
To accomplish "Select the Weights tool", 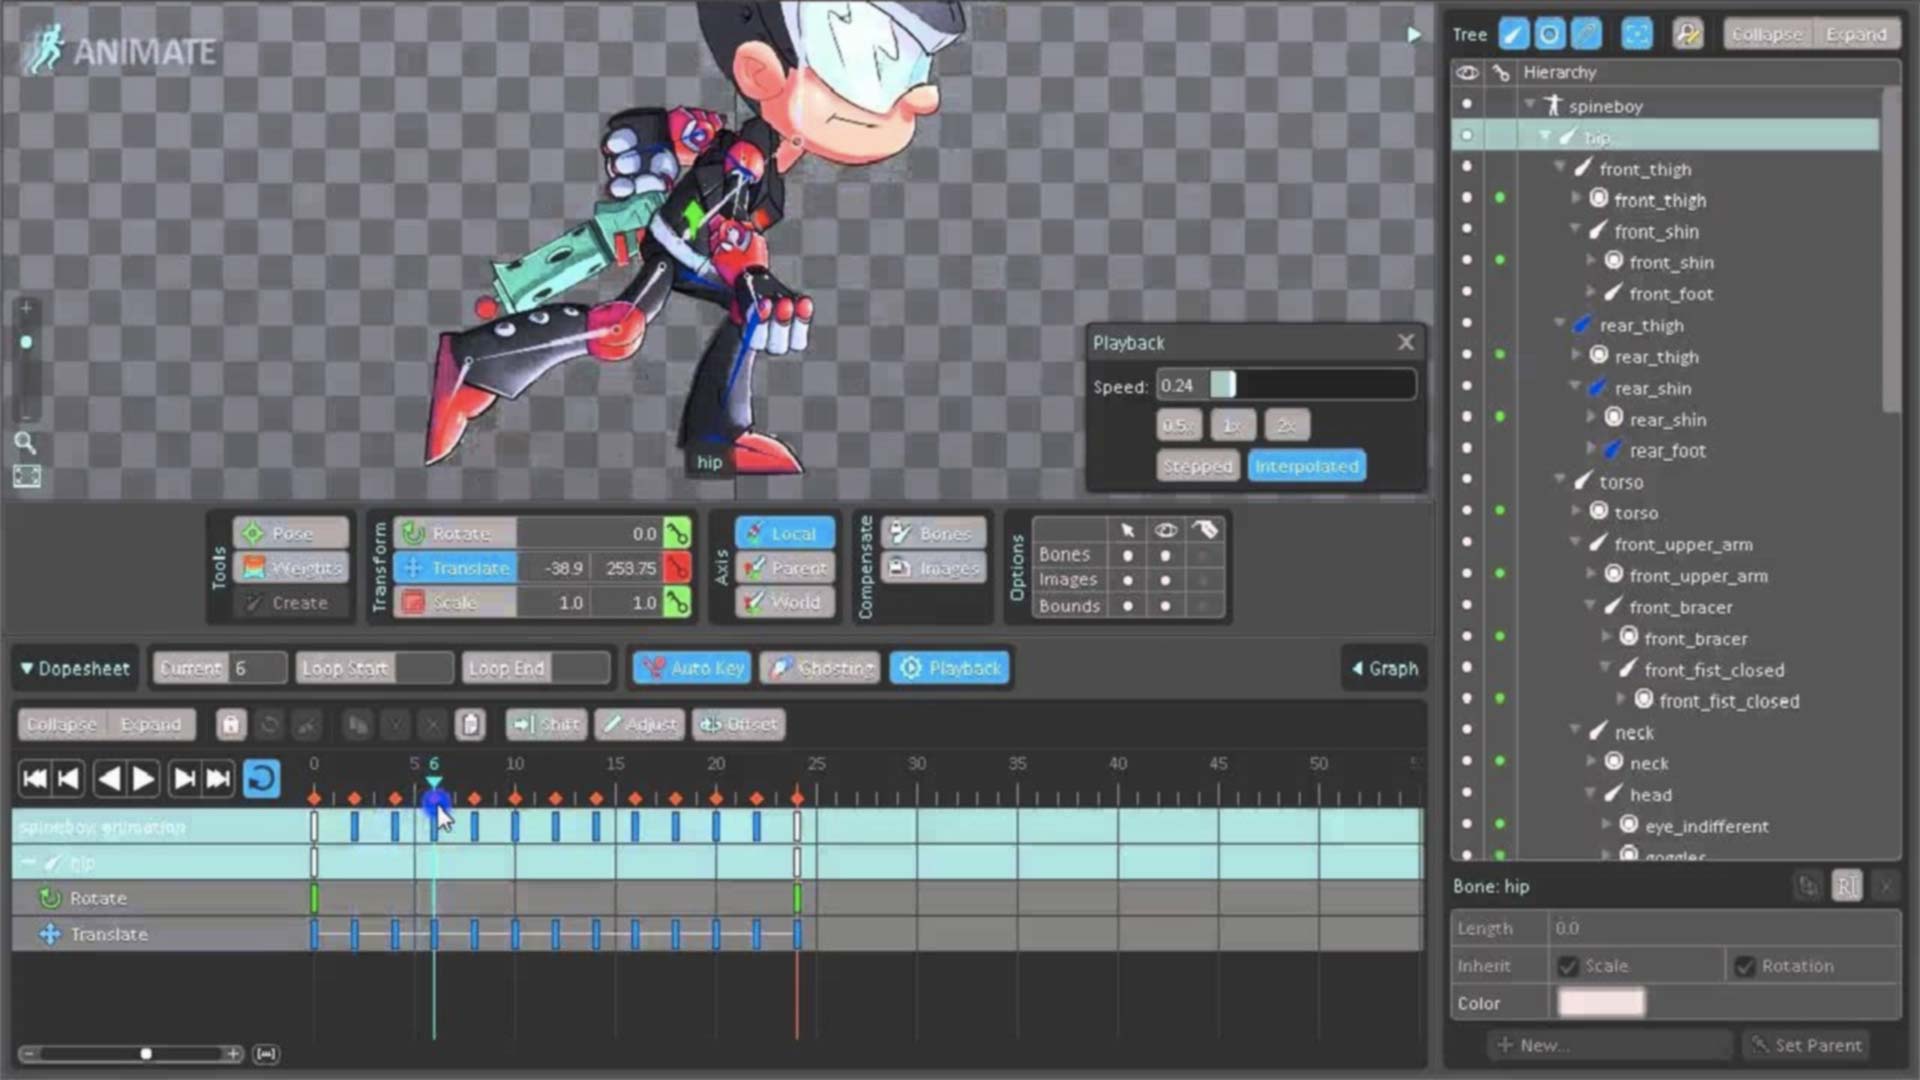I will (291, 568).
